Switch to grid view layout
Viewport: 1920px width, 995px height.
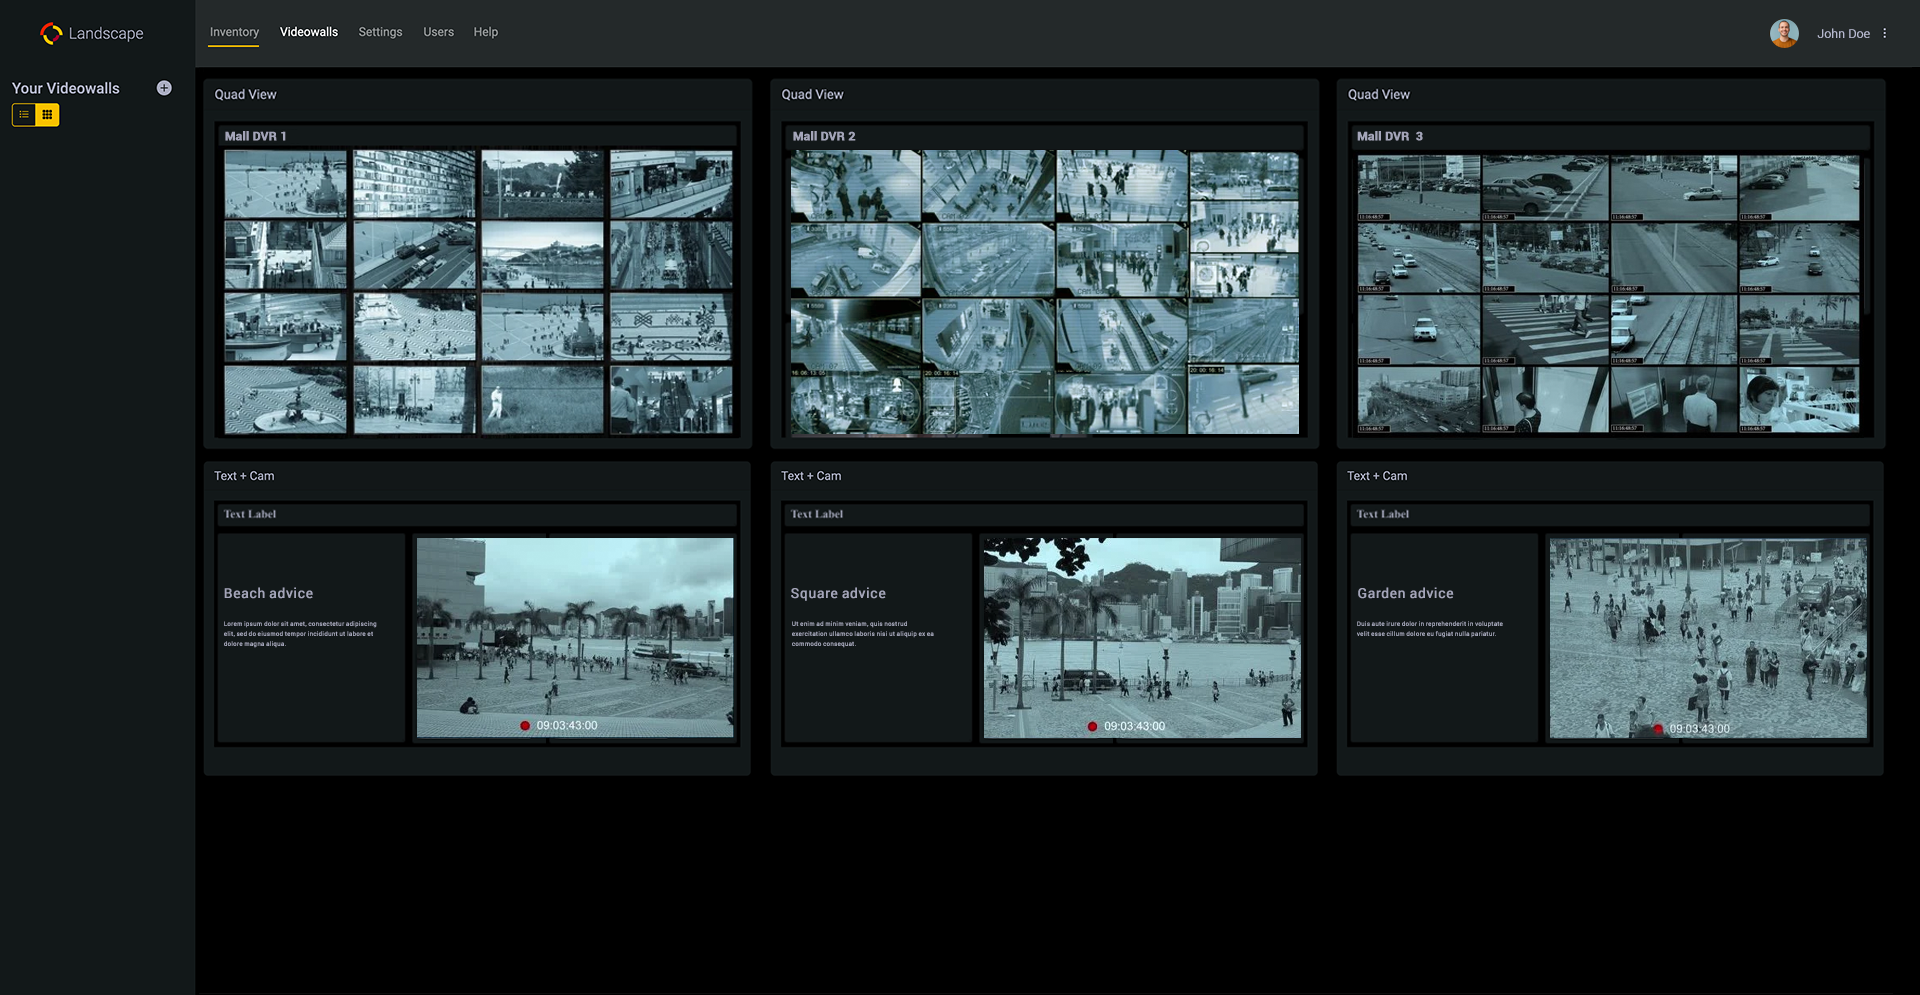(x=47, y=115)
